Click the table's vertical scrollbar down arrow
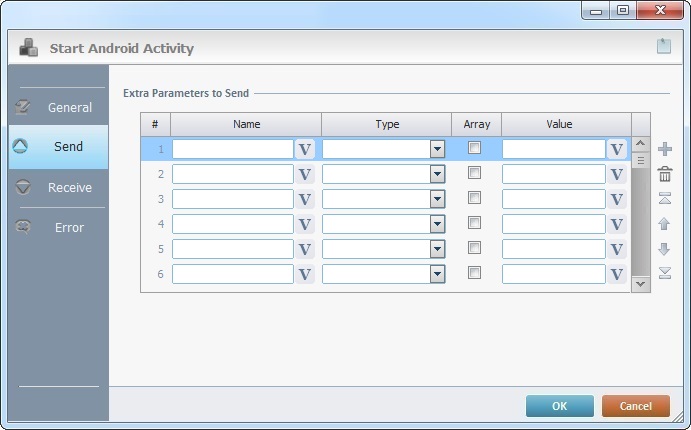Screen dimensions: 691x430 click(x=641, y=284)
